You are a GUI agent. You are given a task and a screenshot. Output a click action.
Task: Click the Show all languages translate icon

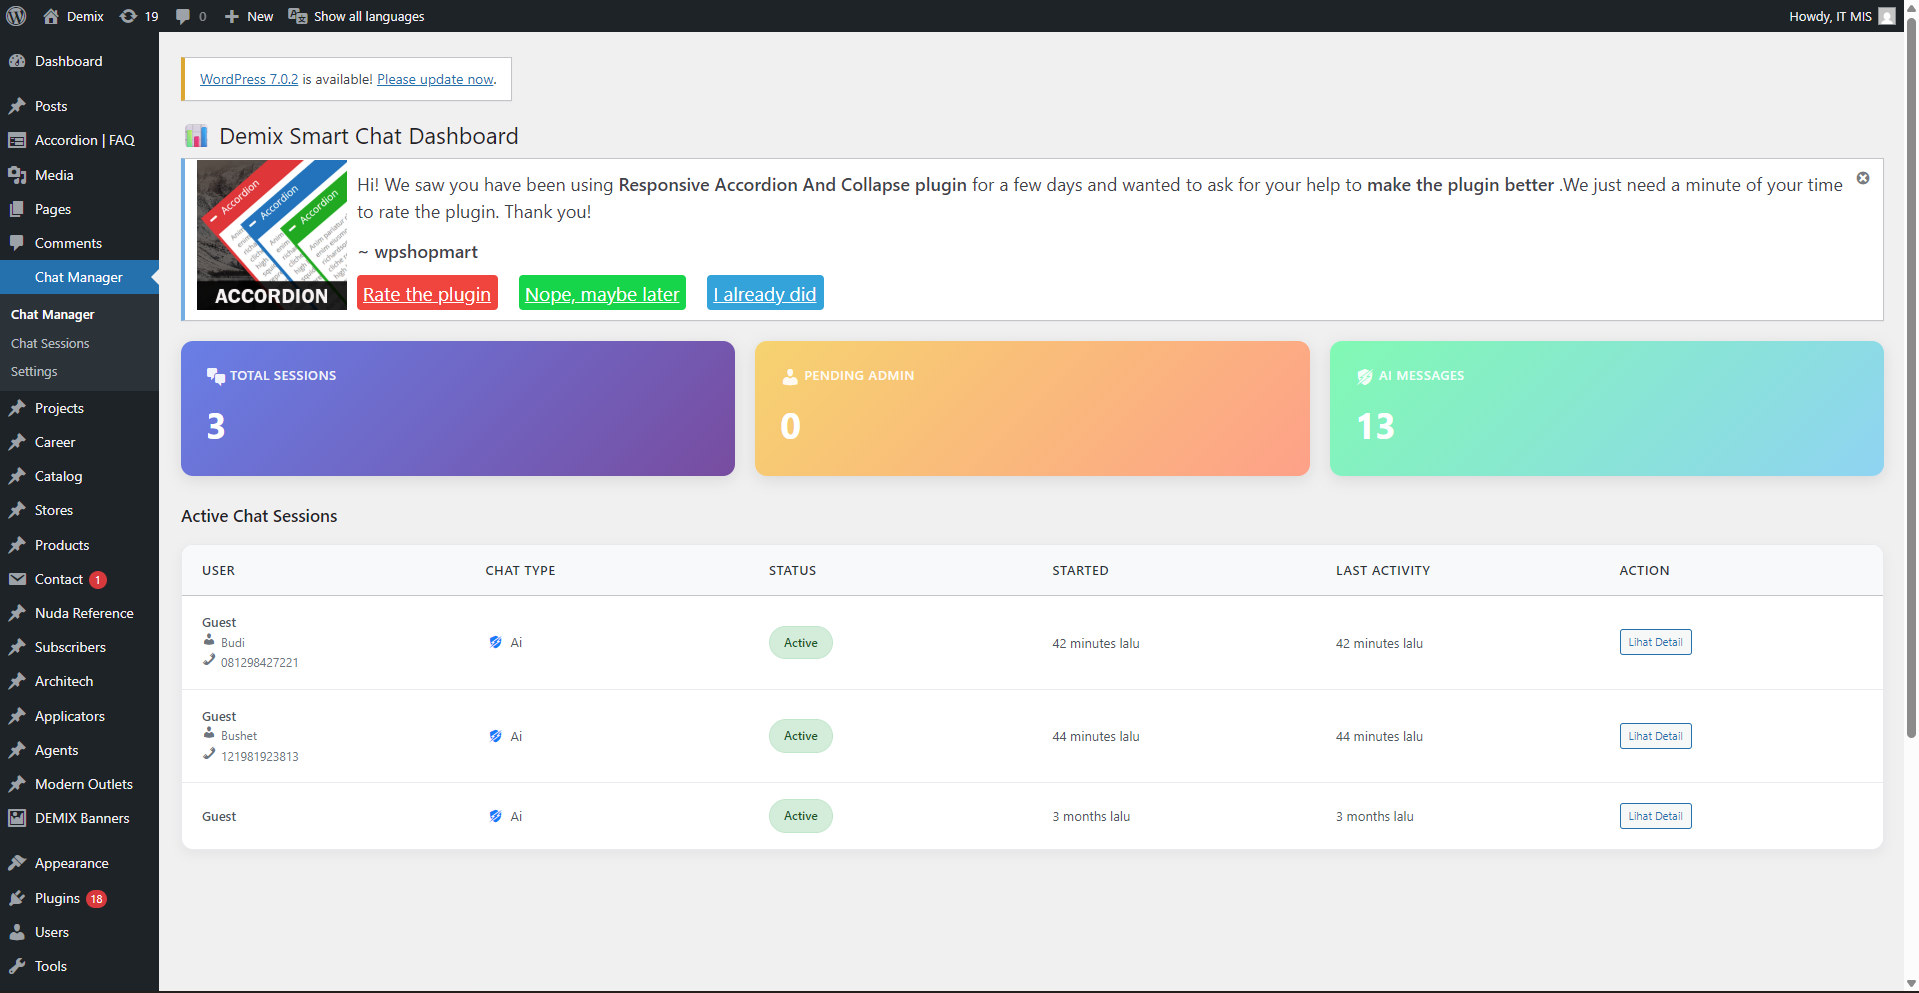298,16
